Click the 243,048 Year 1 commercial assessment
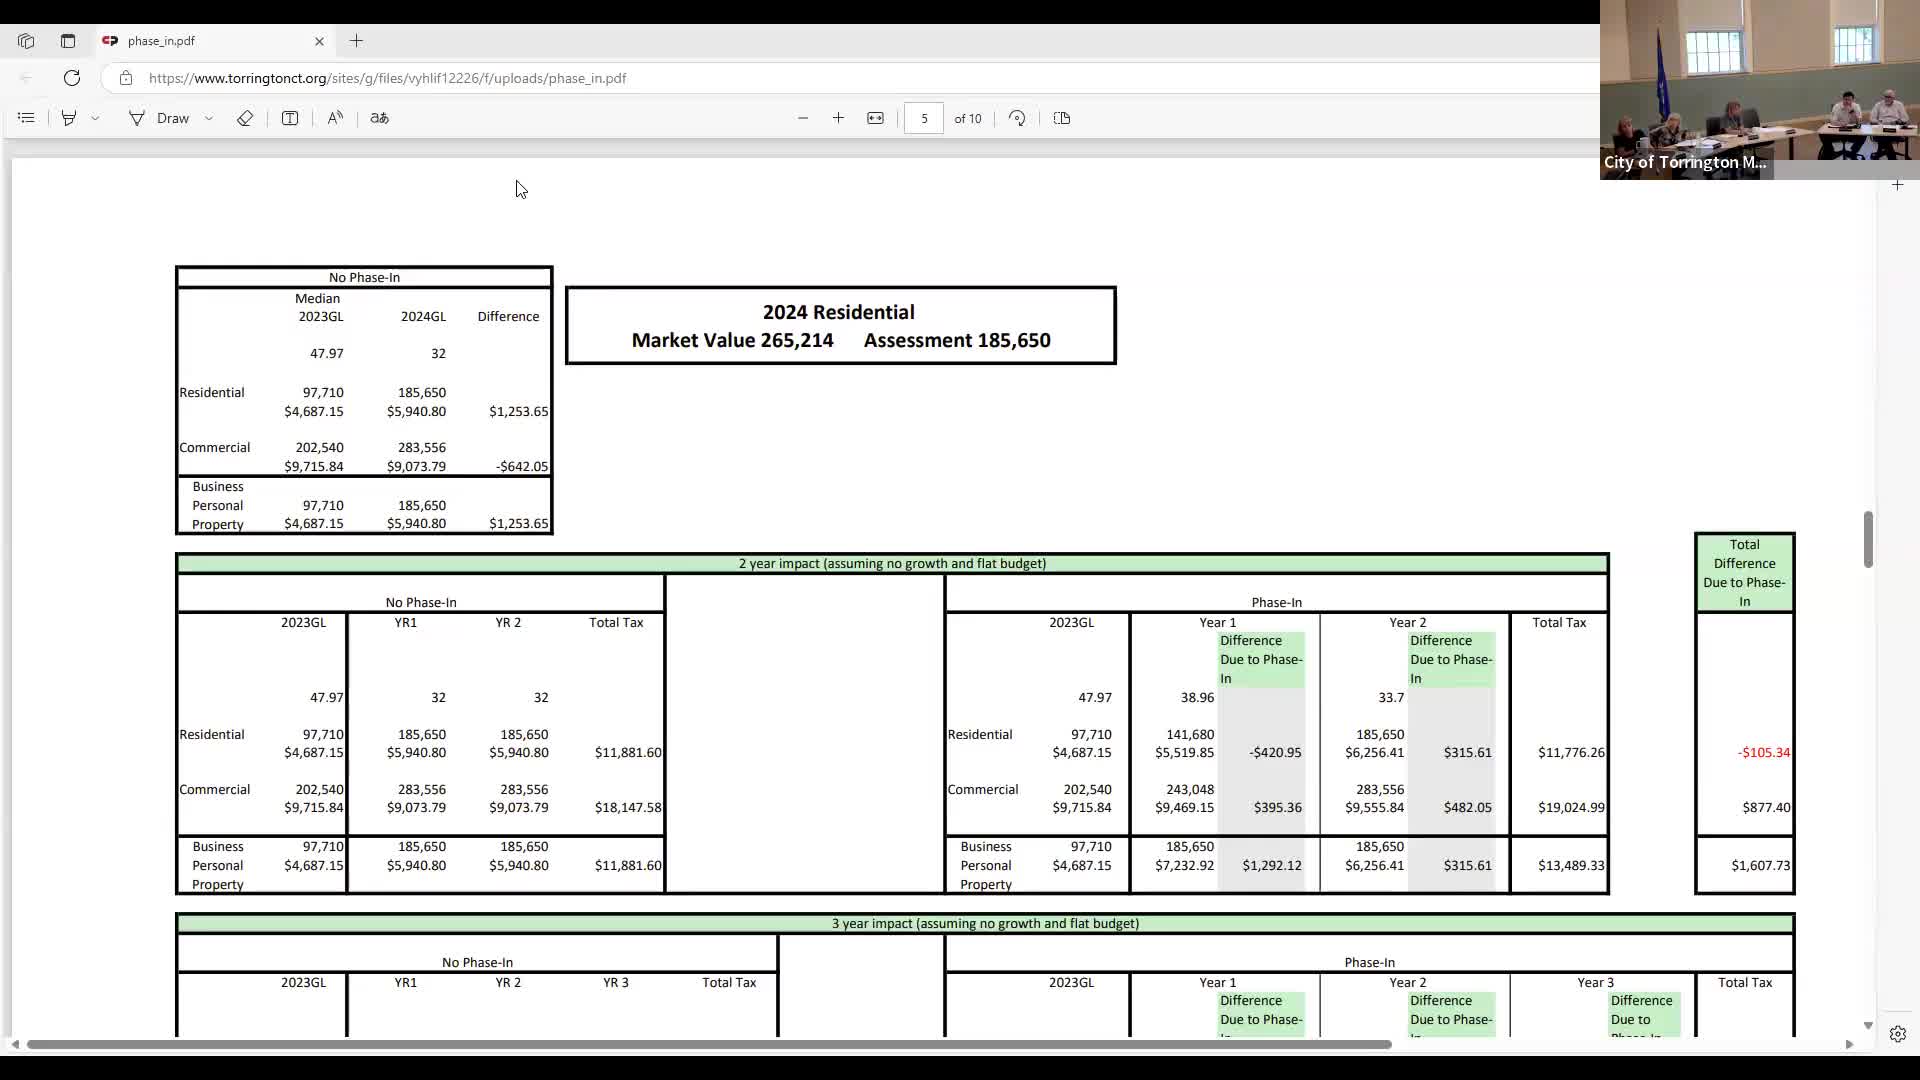Image resolution: width=1920 pixels, height=1080 pixels. point(1190,789)
